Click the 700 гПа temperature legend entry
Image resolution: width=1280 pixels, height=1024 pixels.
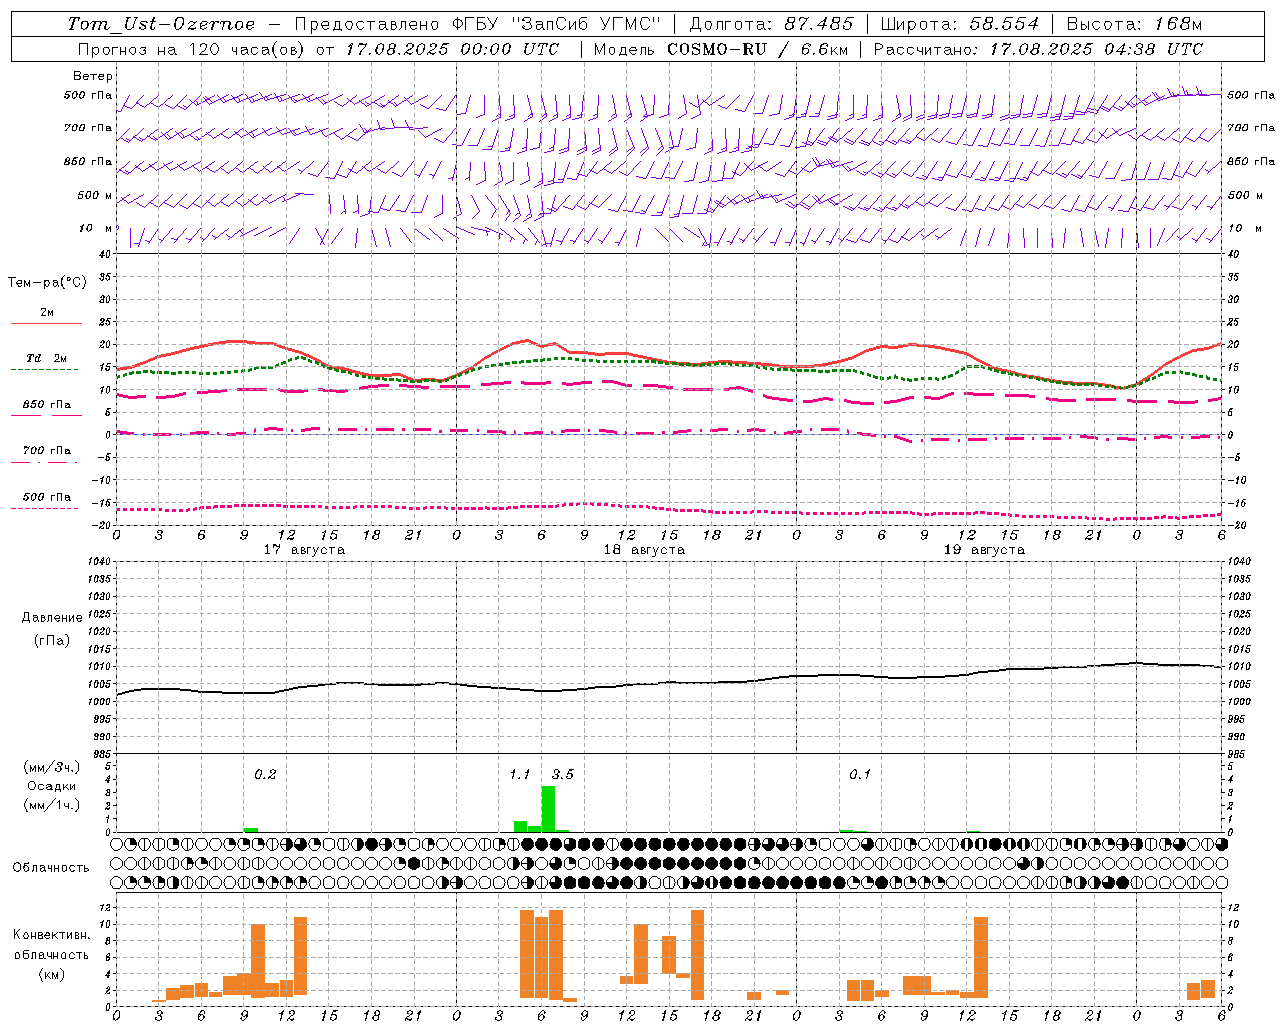point(47,450)
